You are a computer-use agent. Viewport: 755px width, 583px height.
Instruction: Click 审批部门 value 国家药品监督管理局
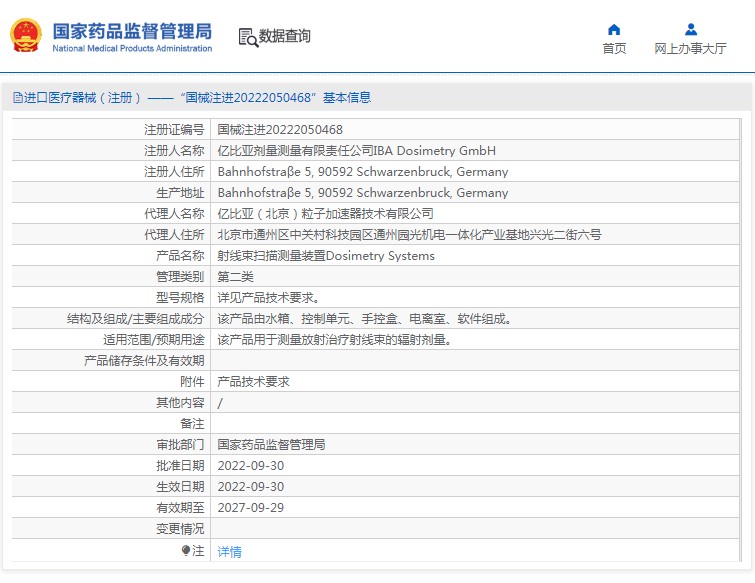coord(271,444)
